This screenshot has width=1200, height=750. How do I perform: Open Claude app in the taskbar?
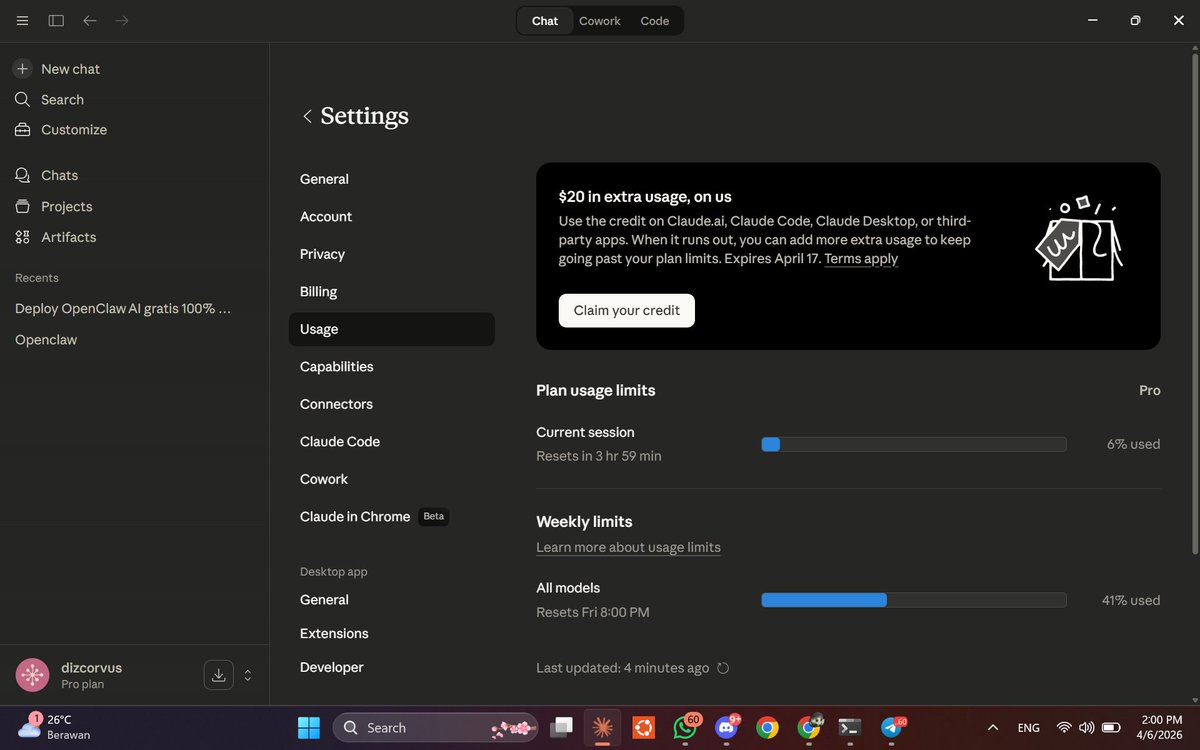tap(602, 727)
